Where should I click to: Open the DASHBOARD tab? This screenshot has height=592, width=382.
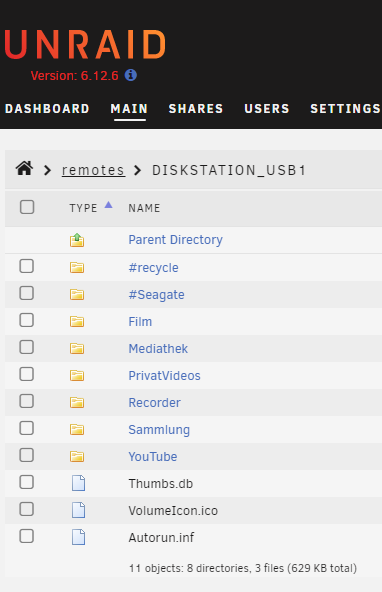pyautogui.click(x=47, y=109)
